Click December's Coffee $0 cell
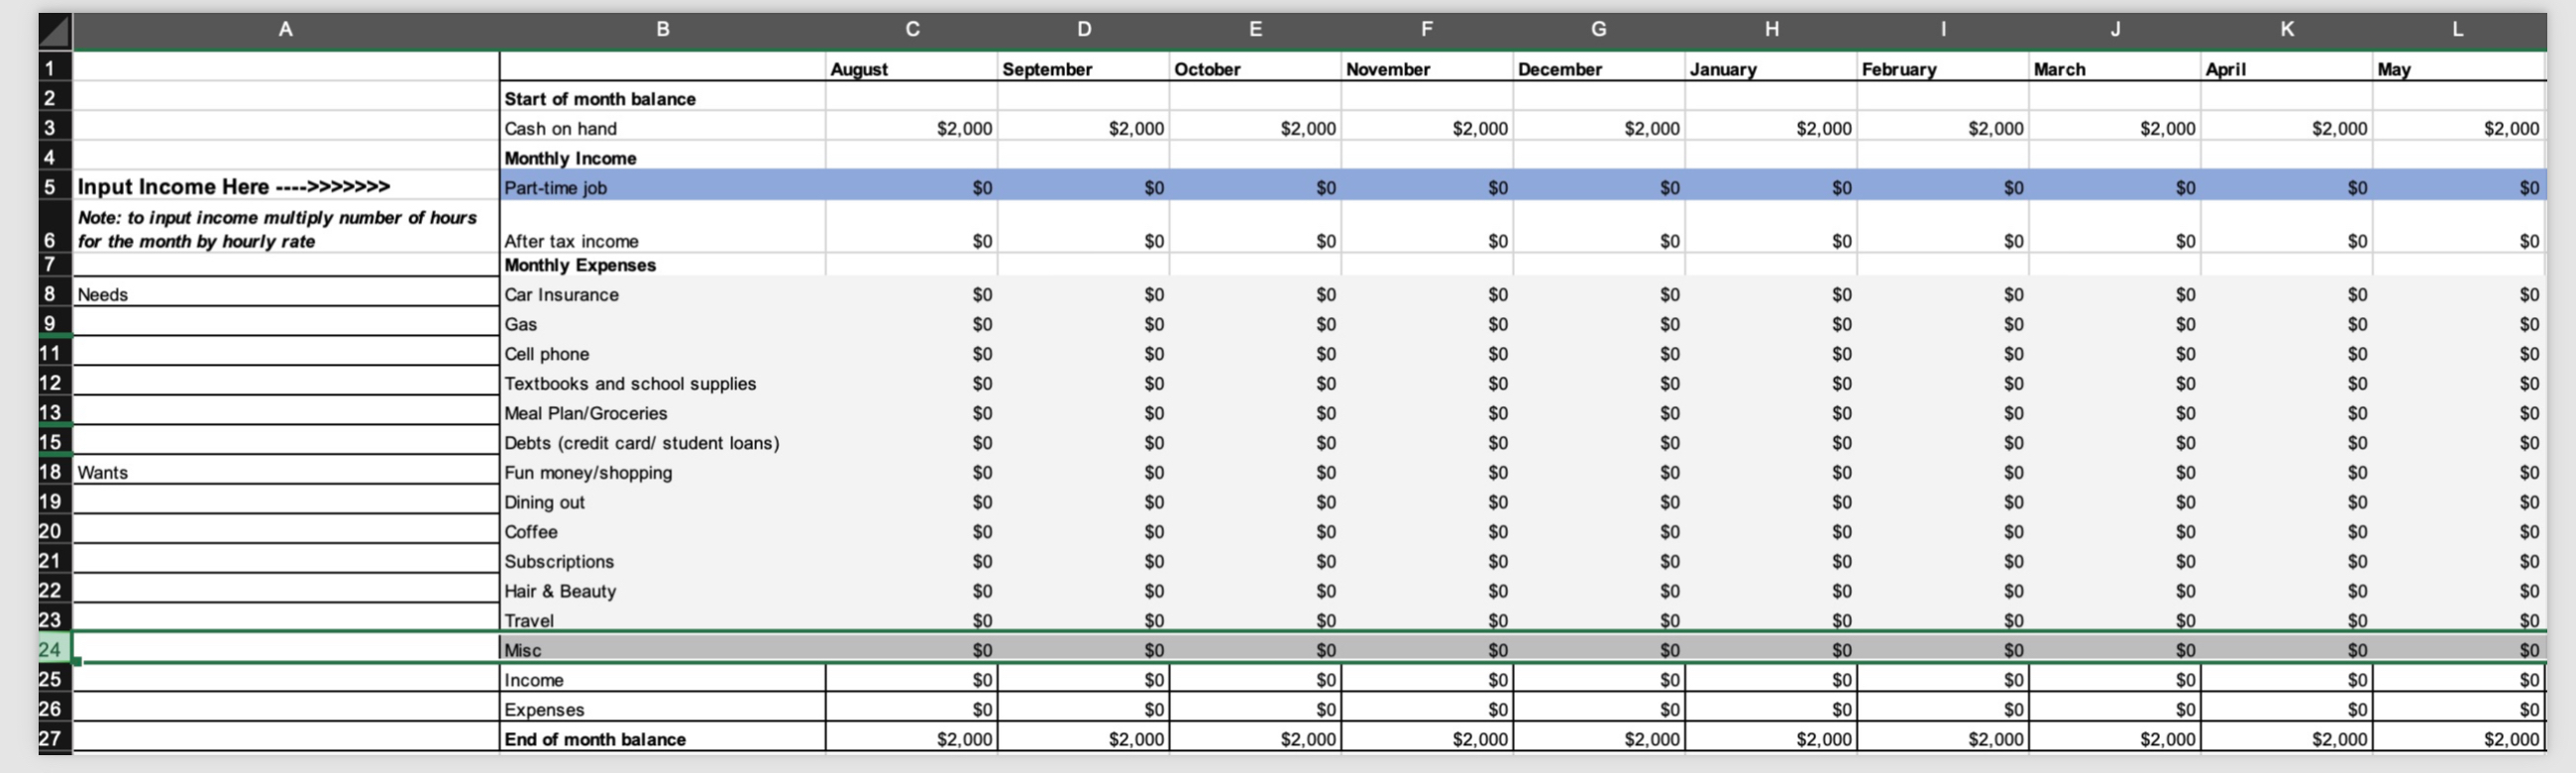 [1599, 531]
